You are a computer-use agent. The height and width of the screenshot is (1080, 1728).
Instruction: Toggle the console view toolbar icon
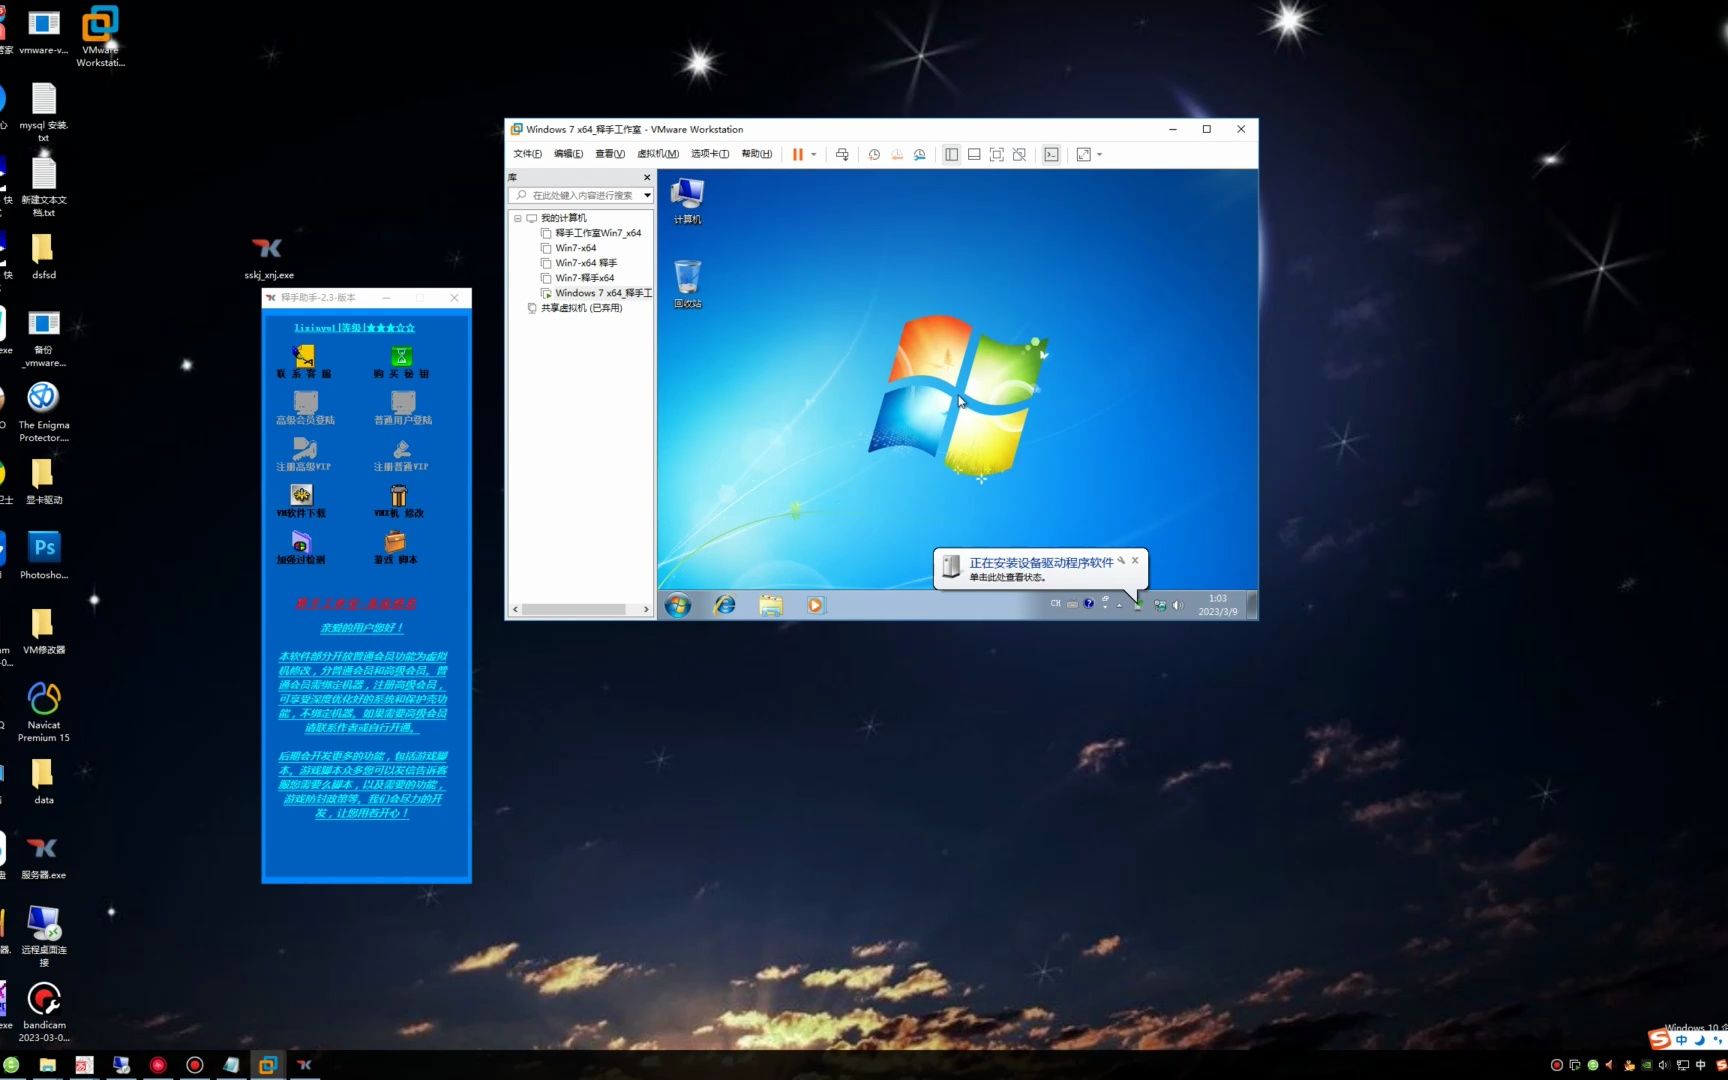[1051, 154]
